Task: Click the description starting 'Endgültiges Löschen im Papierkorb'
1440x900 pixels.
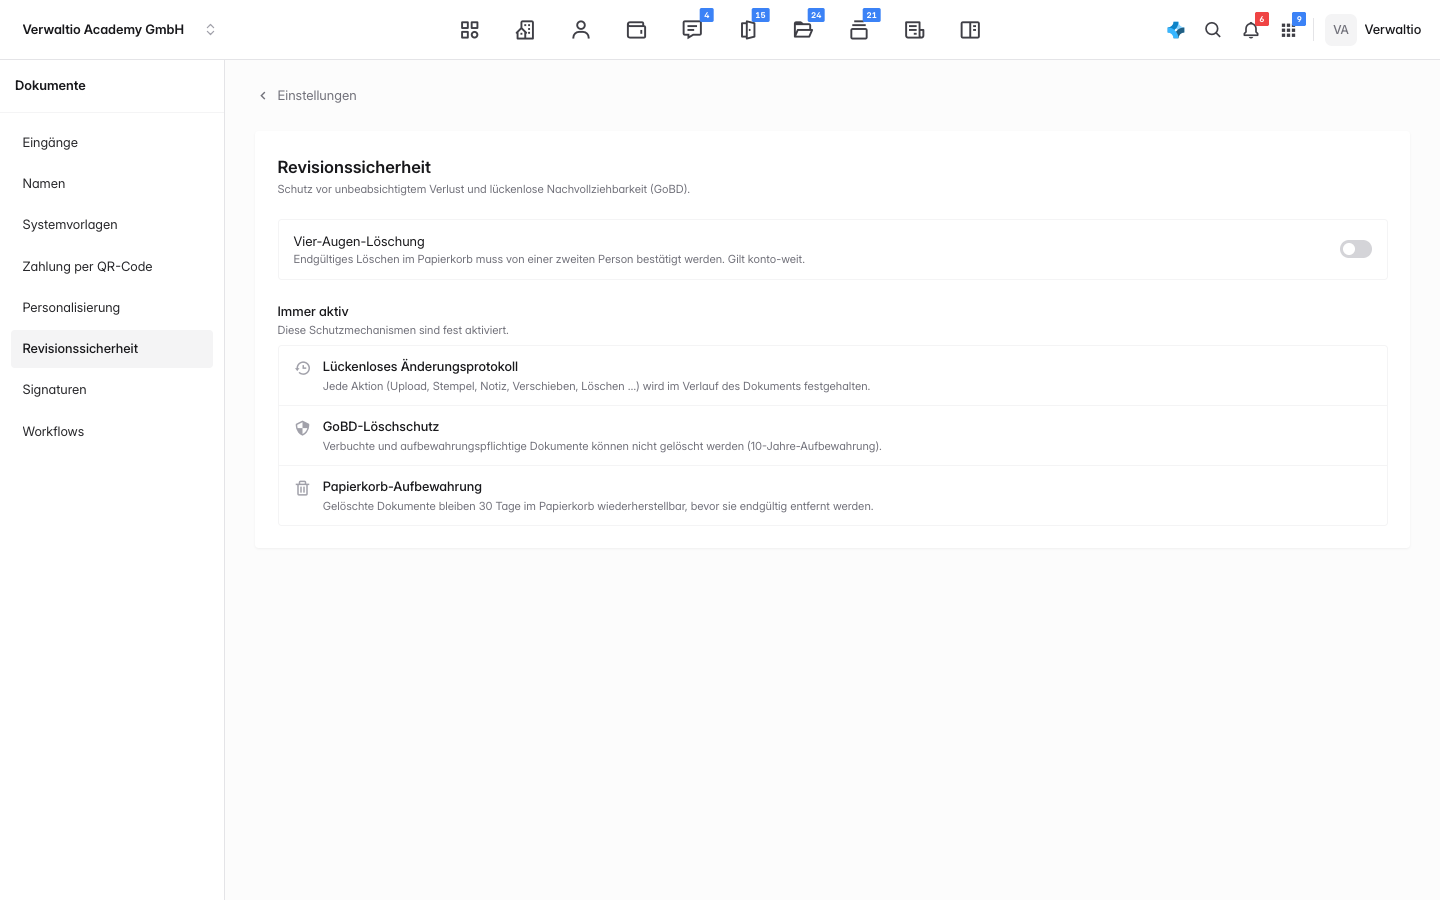Action: click(549, 259)
